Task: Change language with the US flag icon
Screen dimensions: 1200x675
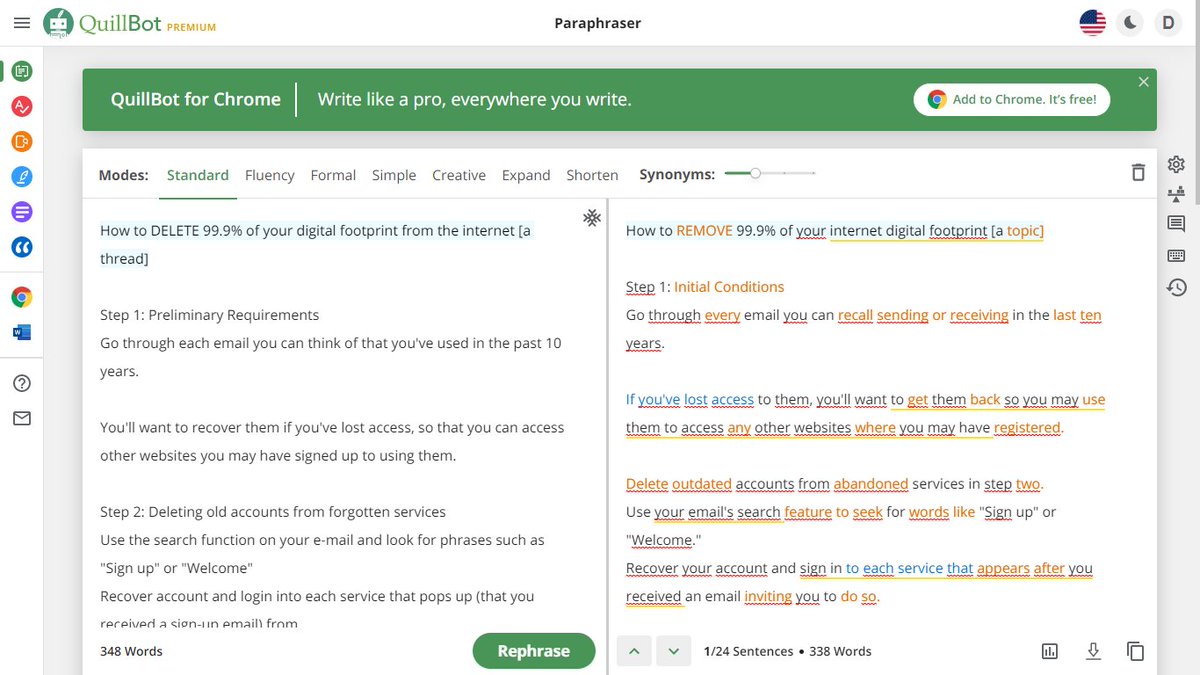Action: 1093,22
